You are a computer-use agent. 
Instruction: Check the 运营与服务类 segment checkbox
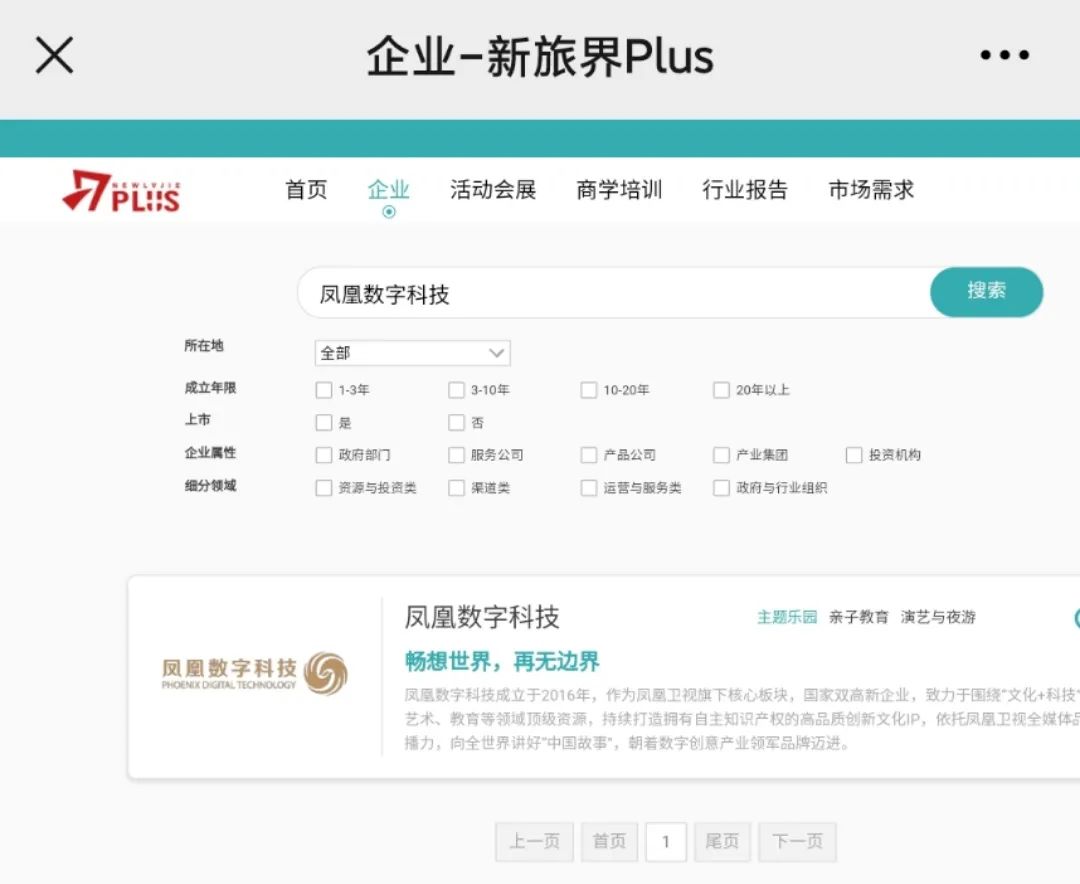click(x=589, y=488)
